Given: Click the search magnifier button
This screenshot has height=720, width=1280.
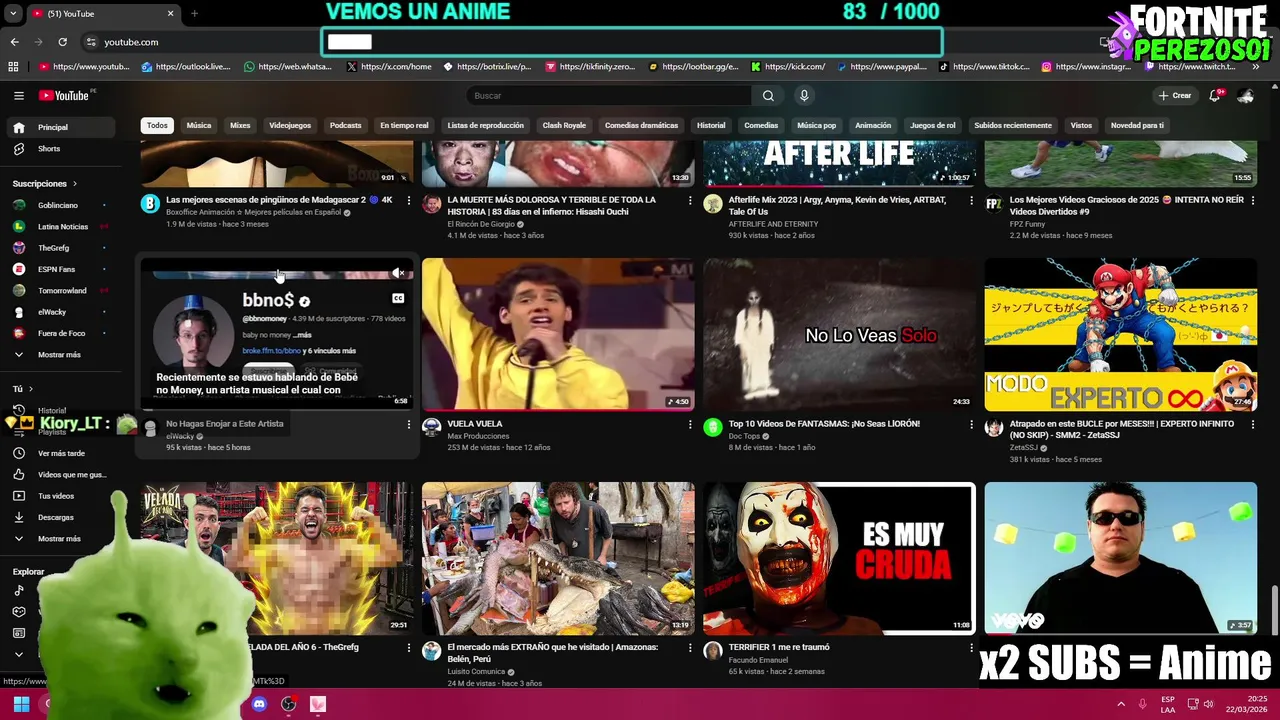Looking at the screenshot, I should click(x=768, y=96).
